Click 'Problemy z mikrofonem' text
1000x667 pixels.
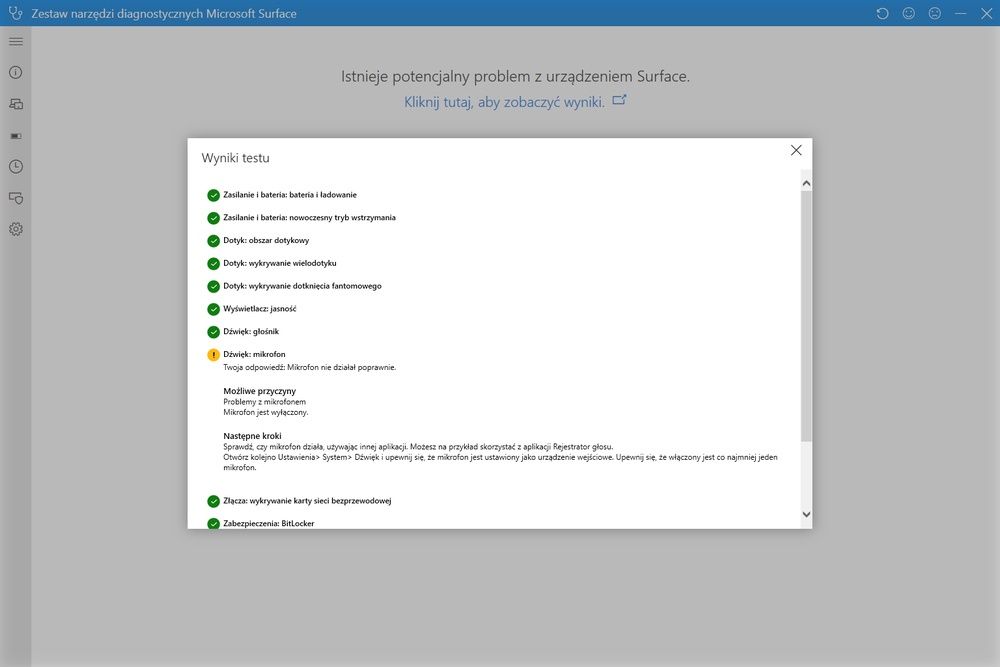click(x=264, y=402)
